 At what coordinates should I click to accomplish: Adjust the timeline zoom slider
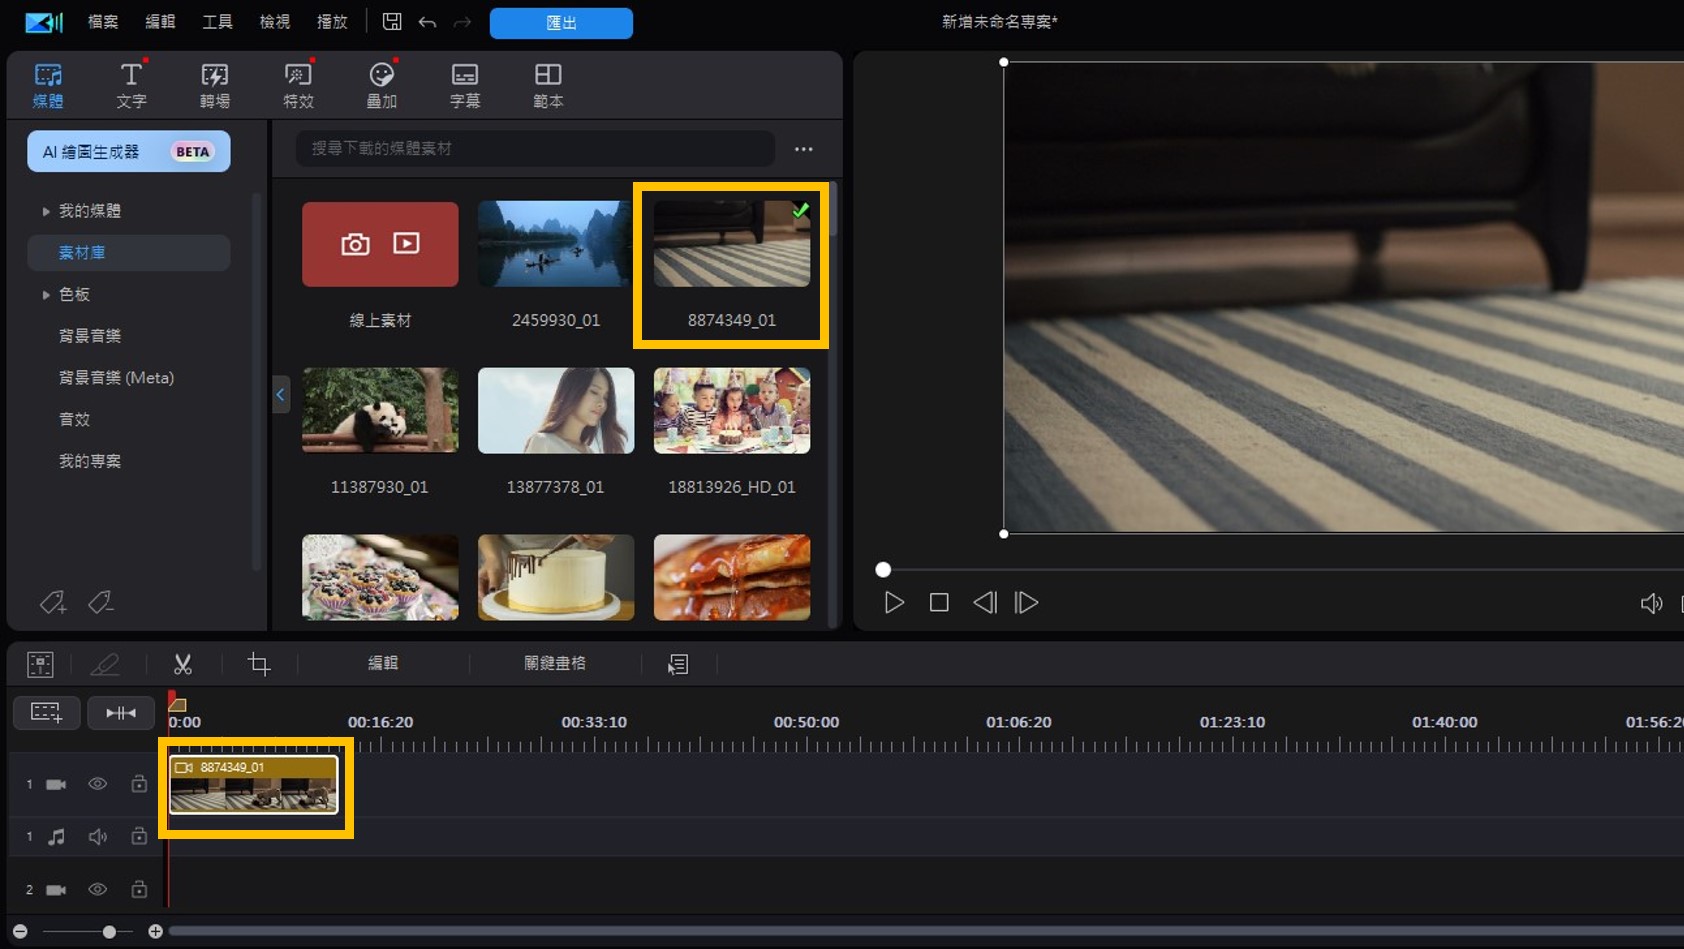tap(108, 930)
